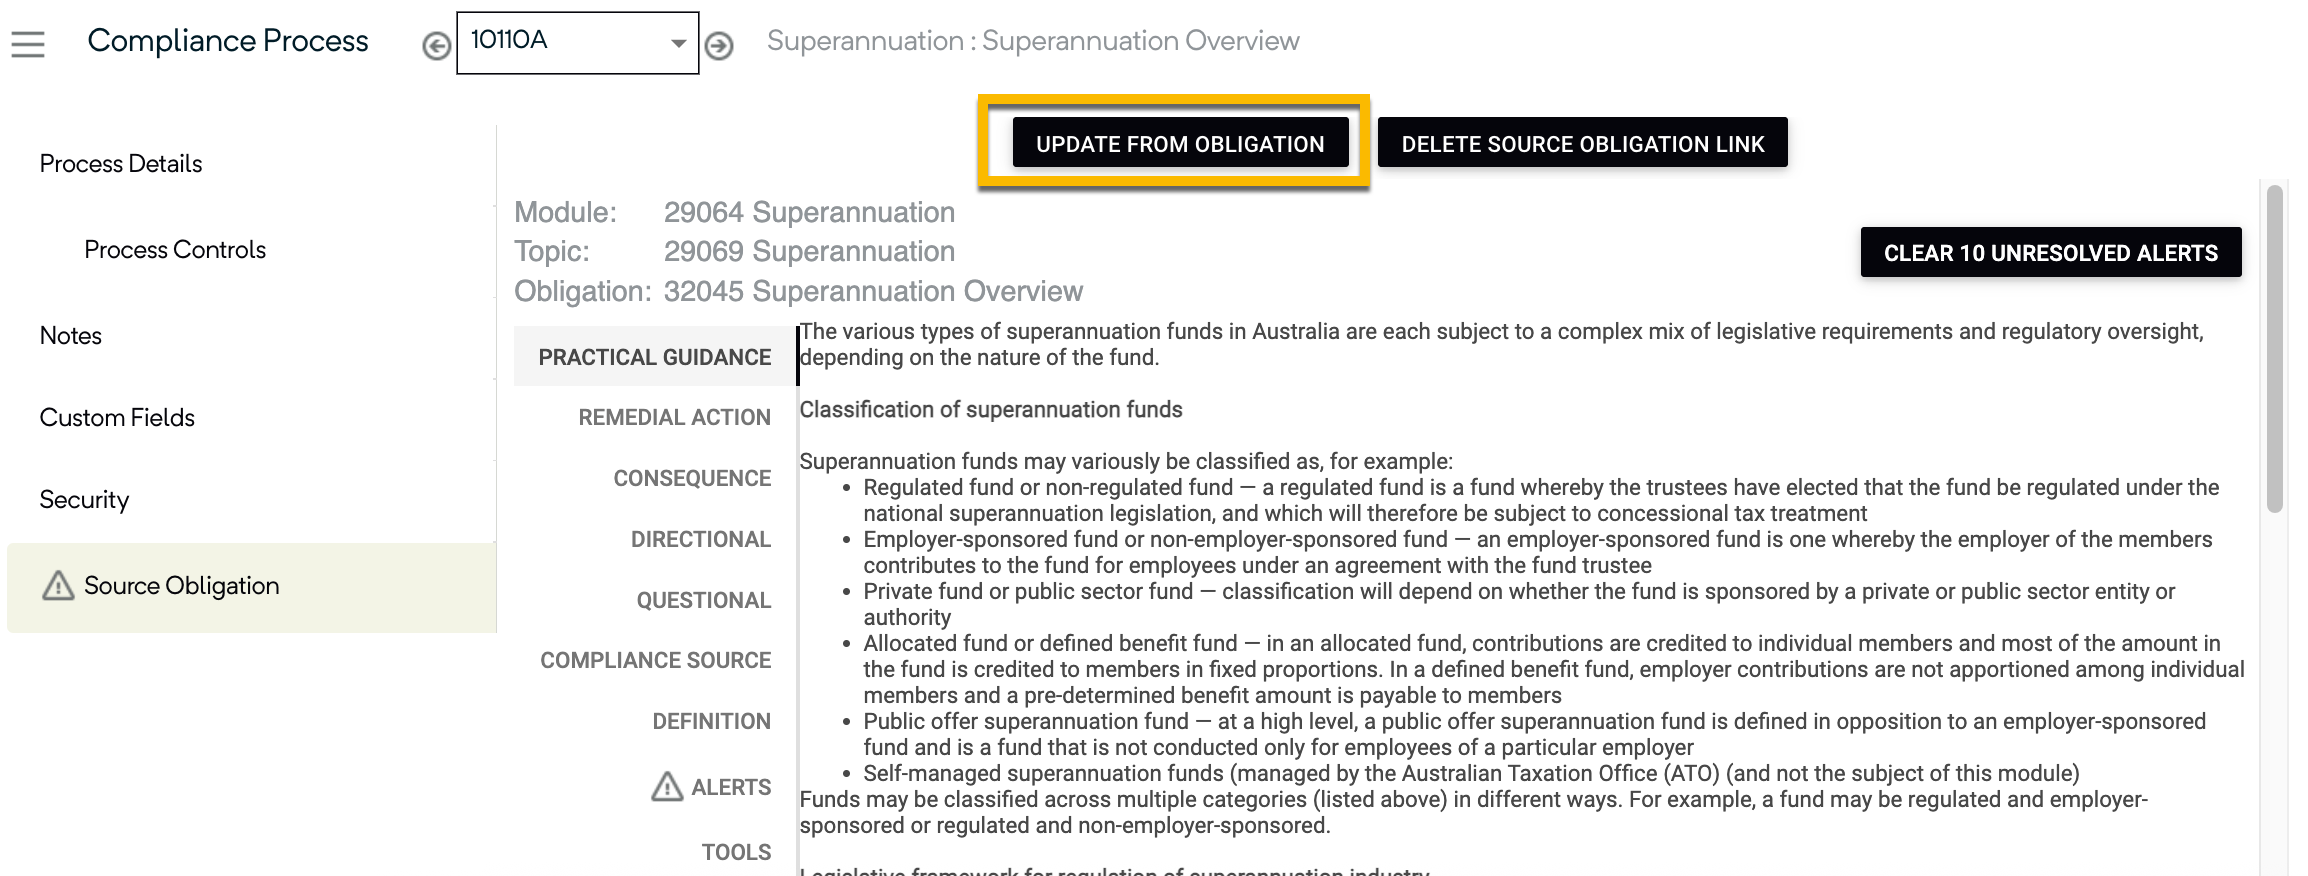The image size is (2308, 876).
Task: Click Update From Obligation button
Action: click(x=1180, y=143)
